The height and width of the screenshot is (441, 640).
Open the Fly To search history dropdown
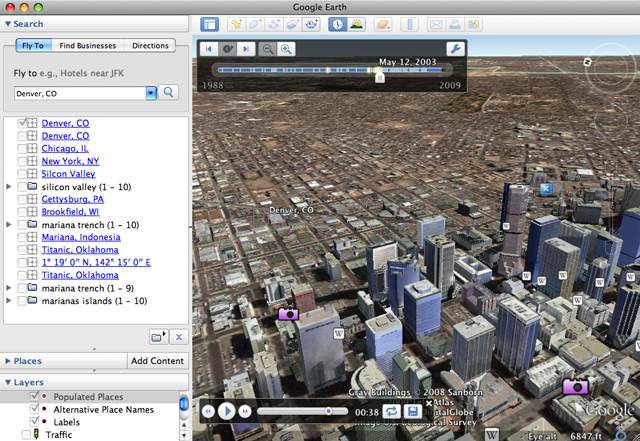coord(151,93)
